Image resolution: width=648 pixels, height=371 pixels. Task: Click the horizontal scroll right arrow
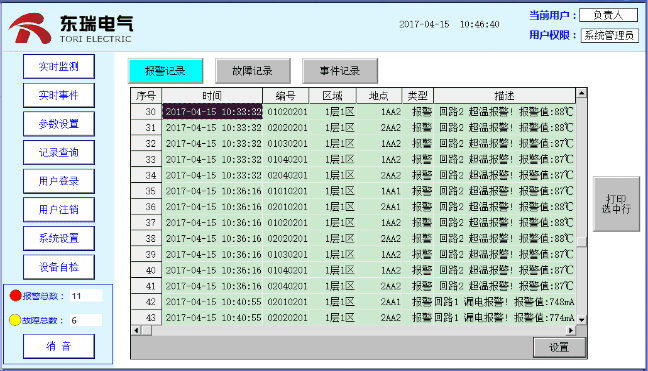[x=571, y=330]
